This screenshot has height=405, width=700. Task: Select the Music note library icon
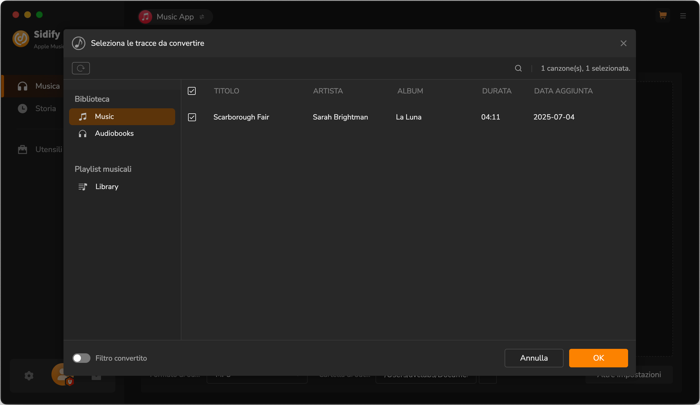[83, 117]
